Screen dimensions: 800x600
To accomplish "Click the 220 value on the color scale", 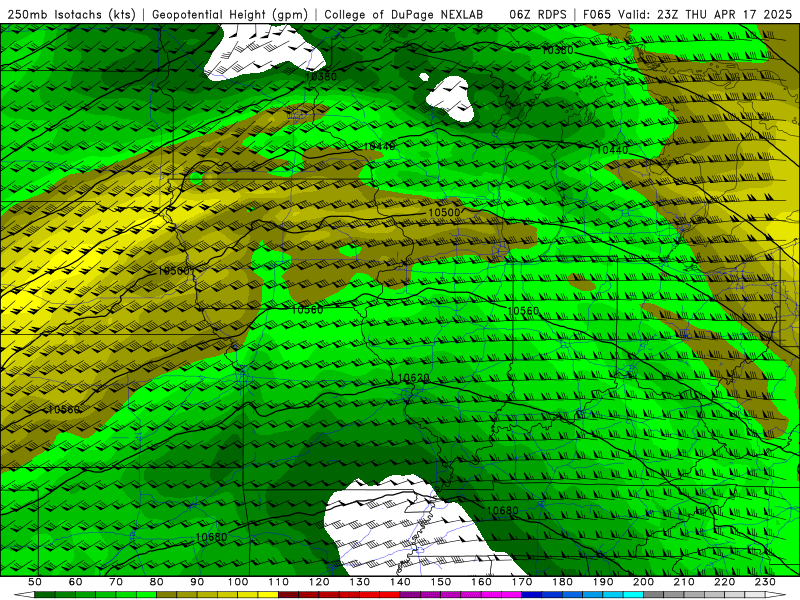I will point(725,582).
